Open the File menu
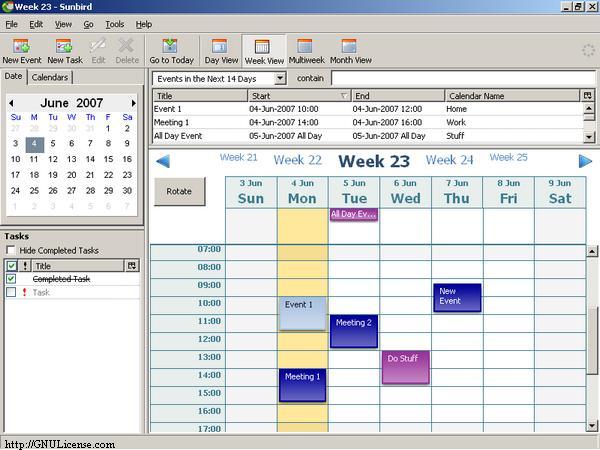This screenshot has height=450, width=600. click(11, 24)
